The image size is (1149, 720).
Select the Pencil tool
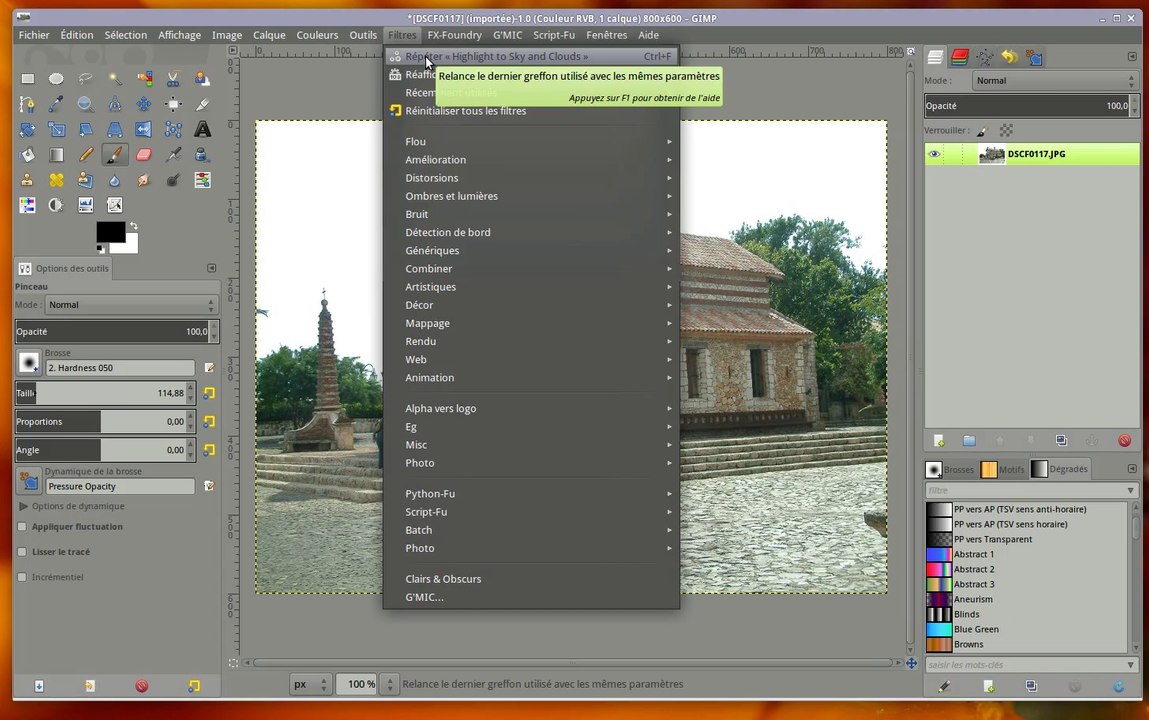click(x=86, y=155)
